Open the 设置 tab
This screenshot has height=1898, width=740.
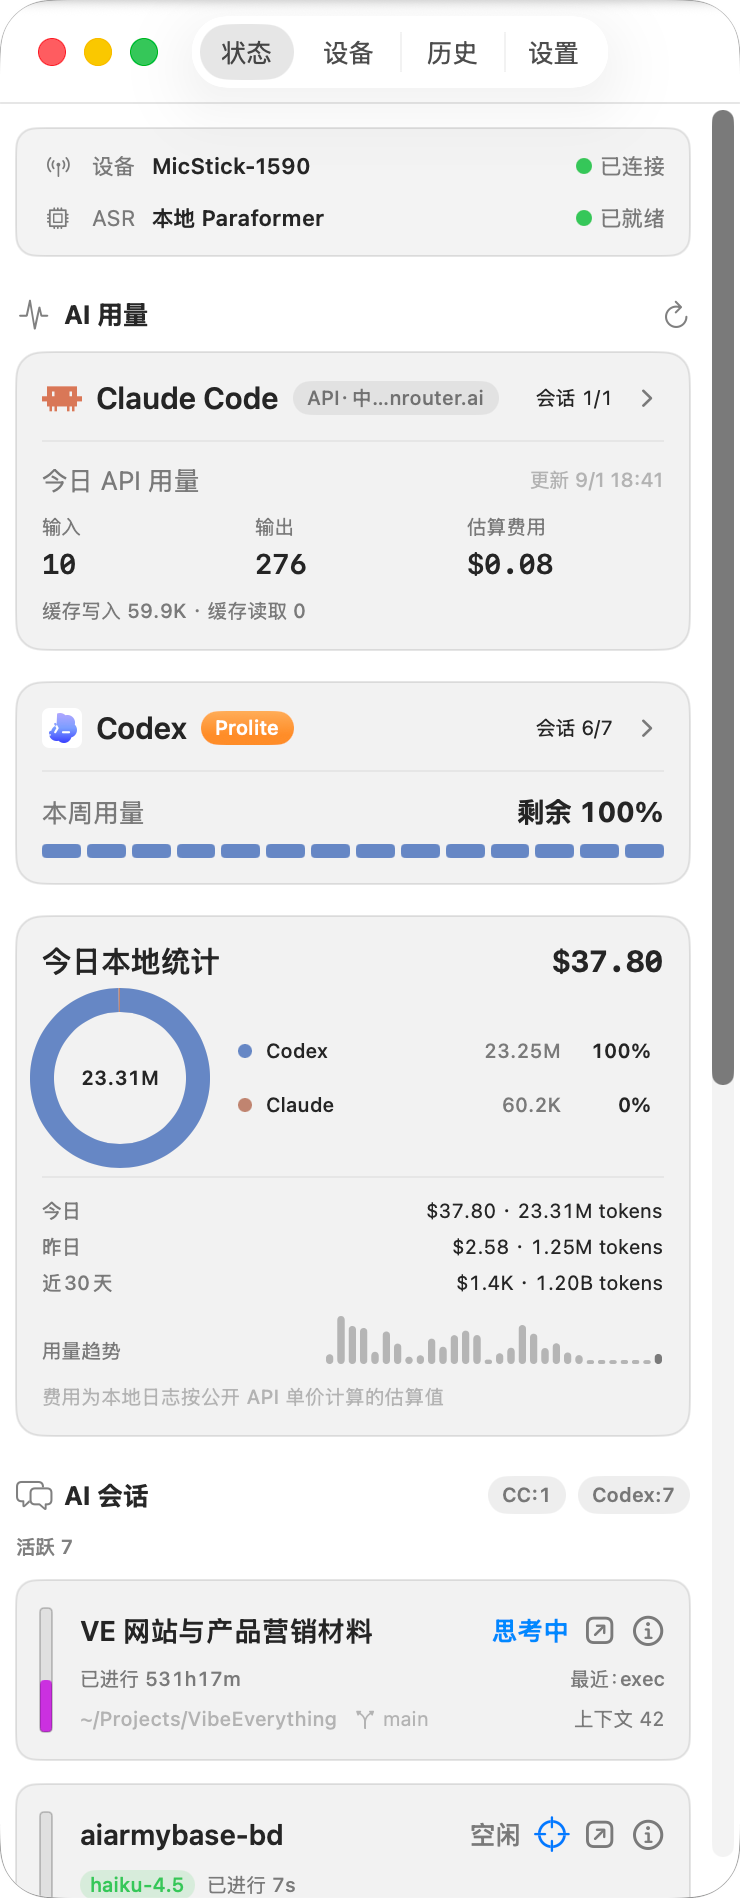(x=554, y=52)
